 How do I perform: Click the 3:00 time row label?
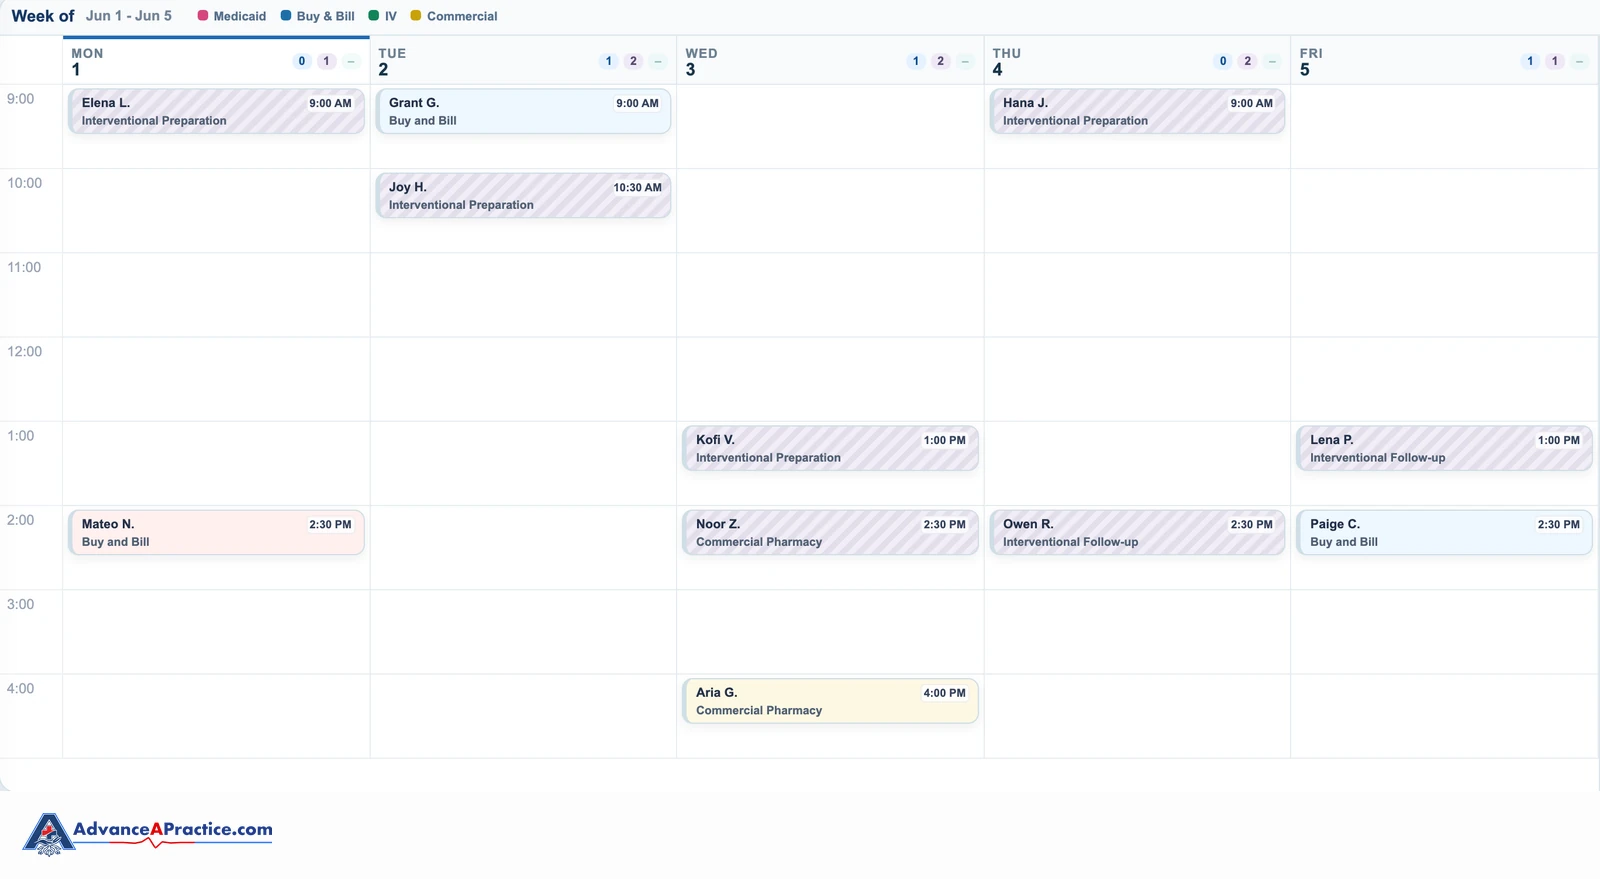click(x=20, y=604)
